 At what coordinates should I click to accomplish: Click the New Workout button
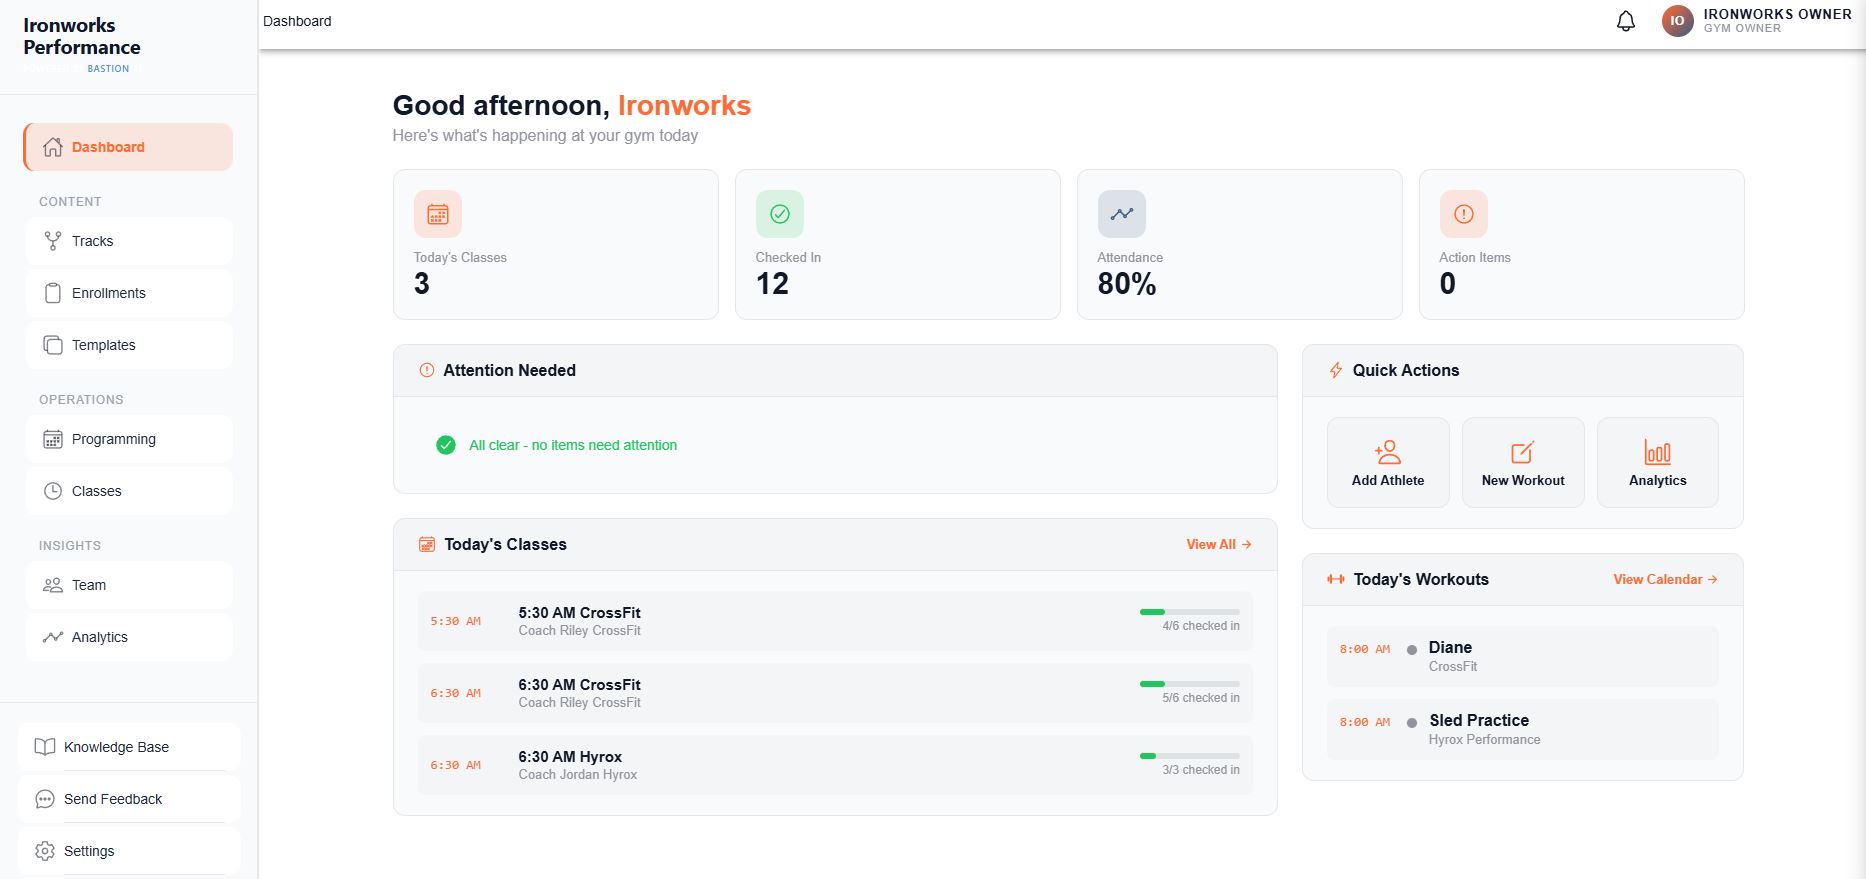[x=1523, y=462]
